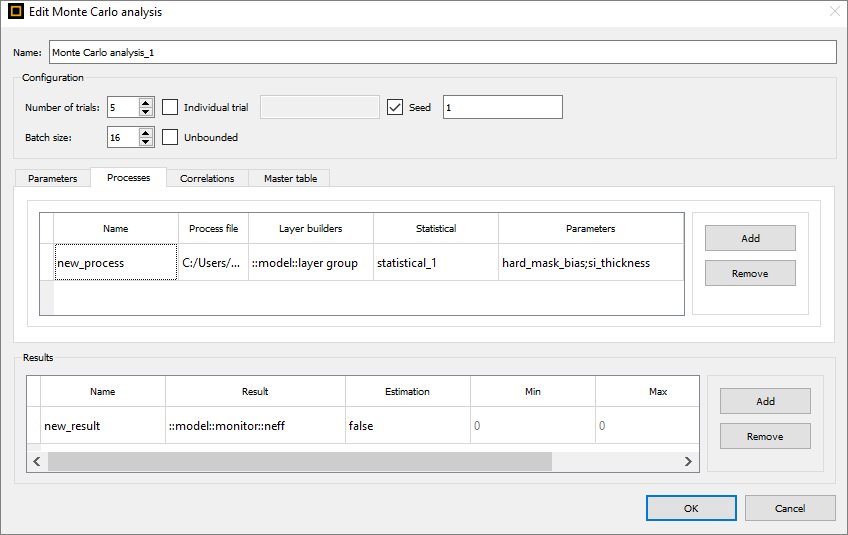Click the Process file column header
848x535 pixels.
point(213,228)
